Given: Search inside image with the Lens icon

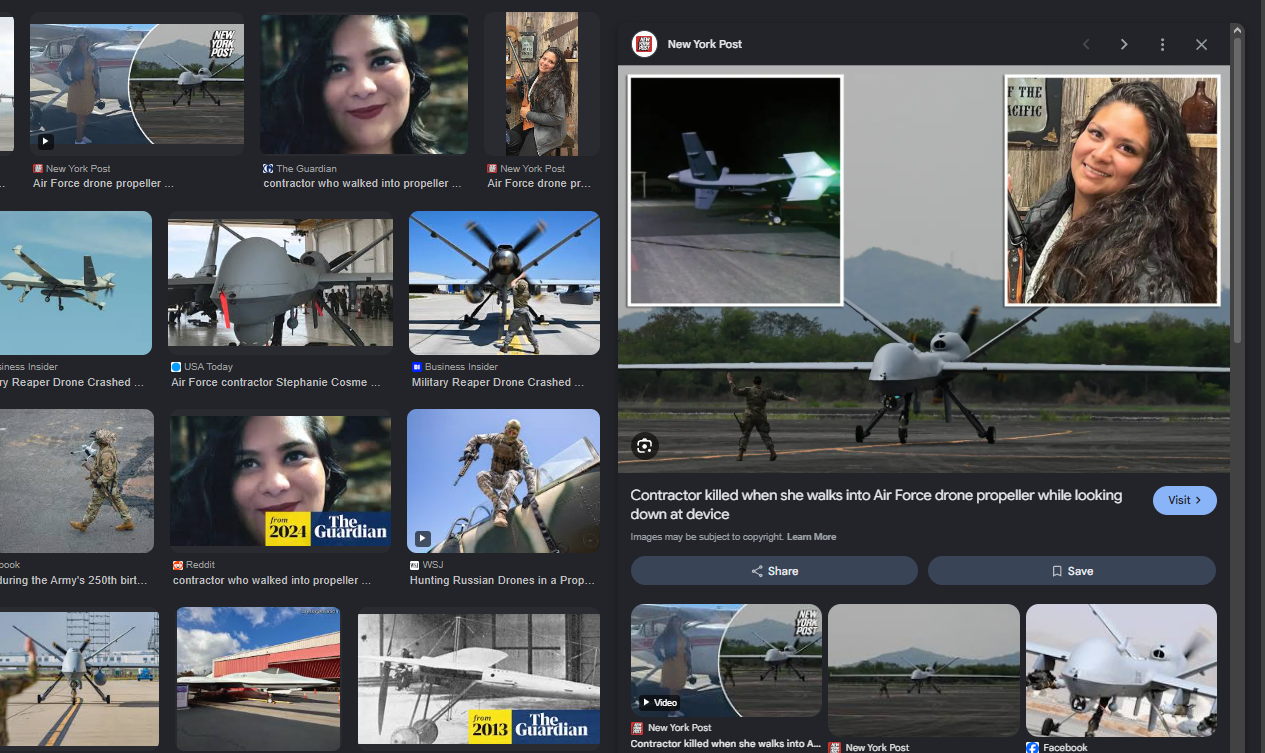Looking at the screenshot, I should click(x=644, y=446).
